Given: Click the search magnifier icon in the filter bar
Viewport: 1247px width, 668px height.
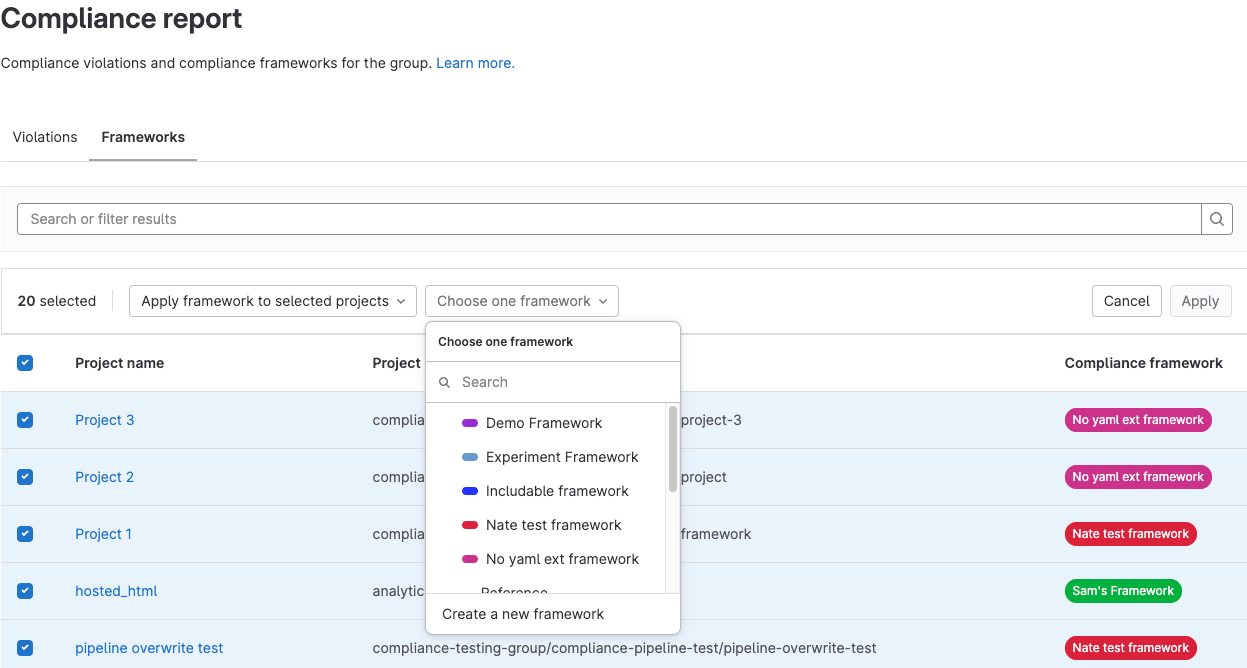Looking at the screenshot, I should point(1216,218).
